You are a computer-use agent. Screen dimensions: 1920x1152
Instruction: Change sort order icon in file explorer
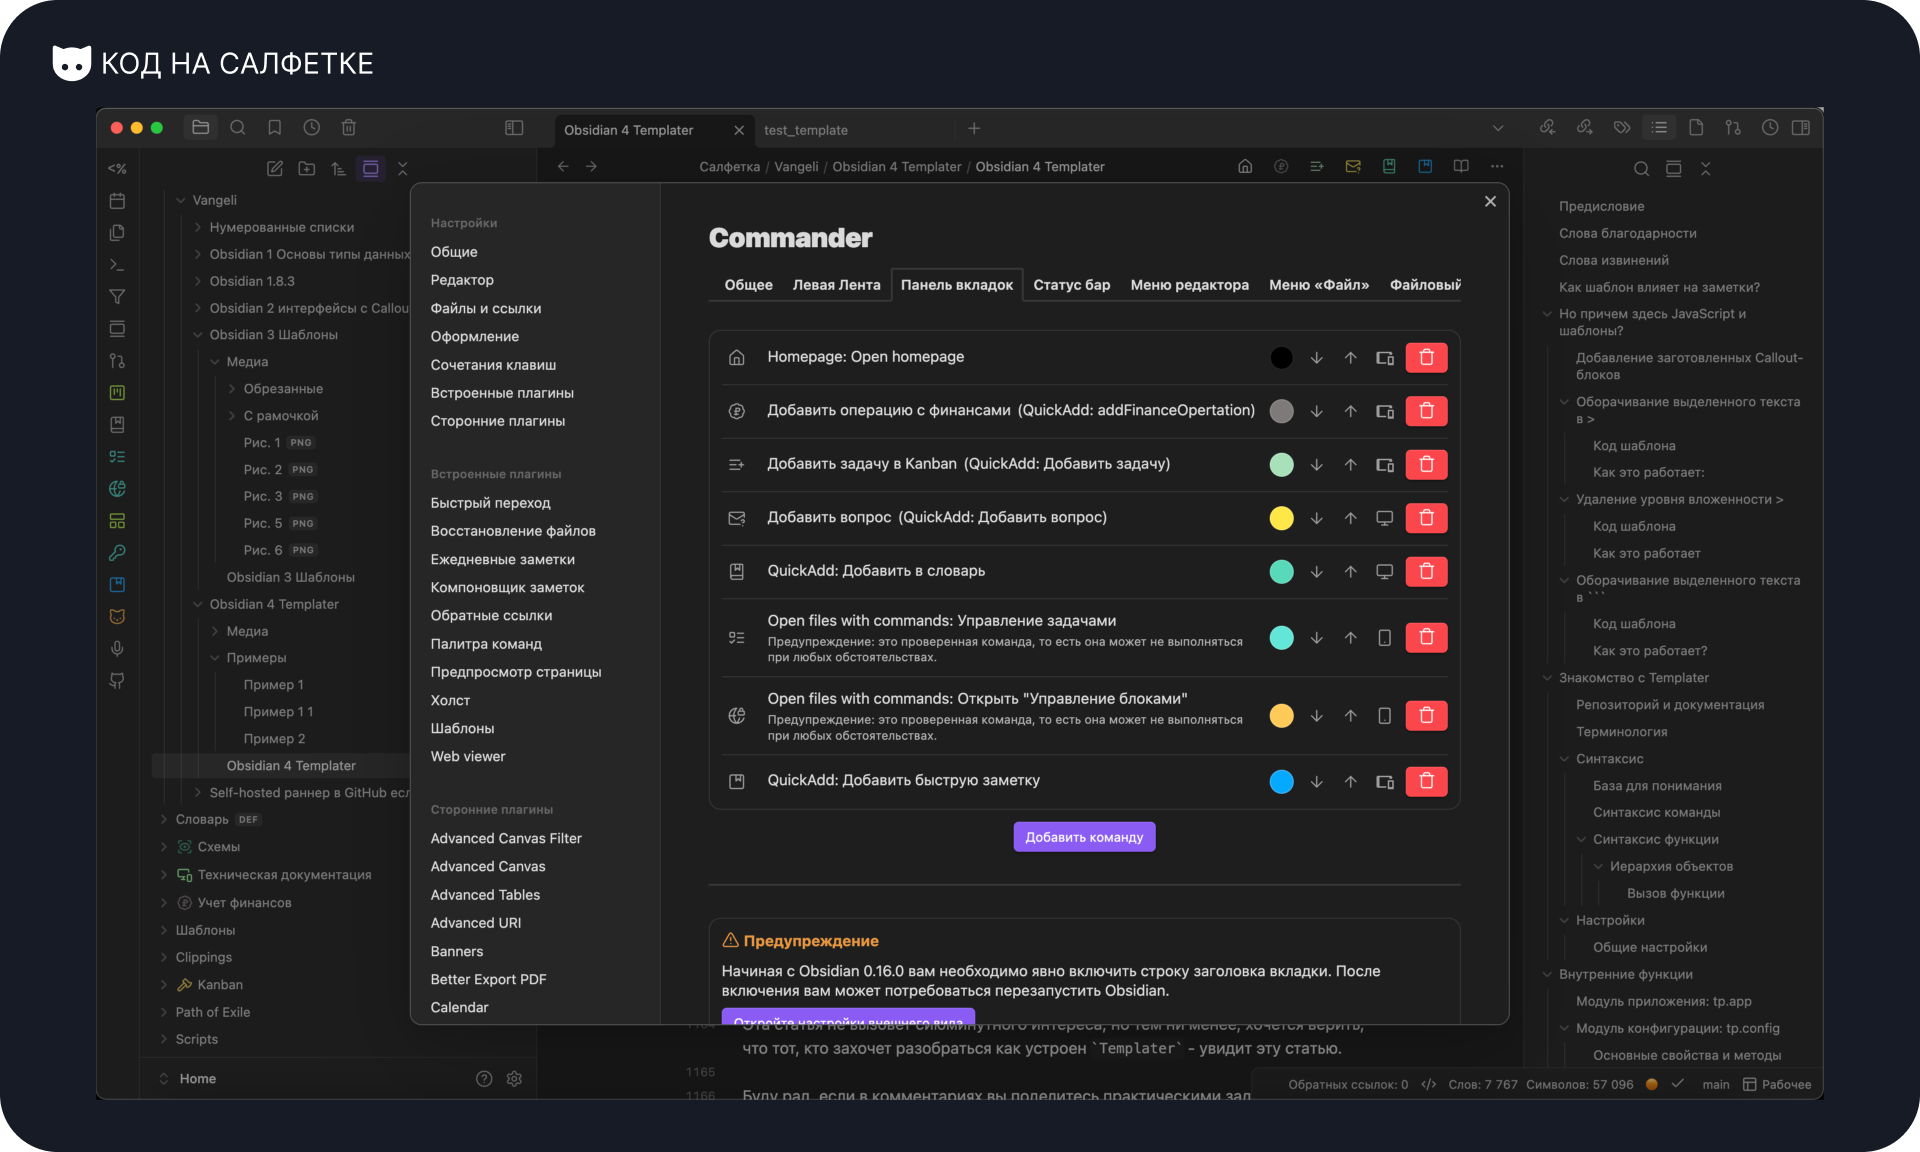[x=339, y=168]
